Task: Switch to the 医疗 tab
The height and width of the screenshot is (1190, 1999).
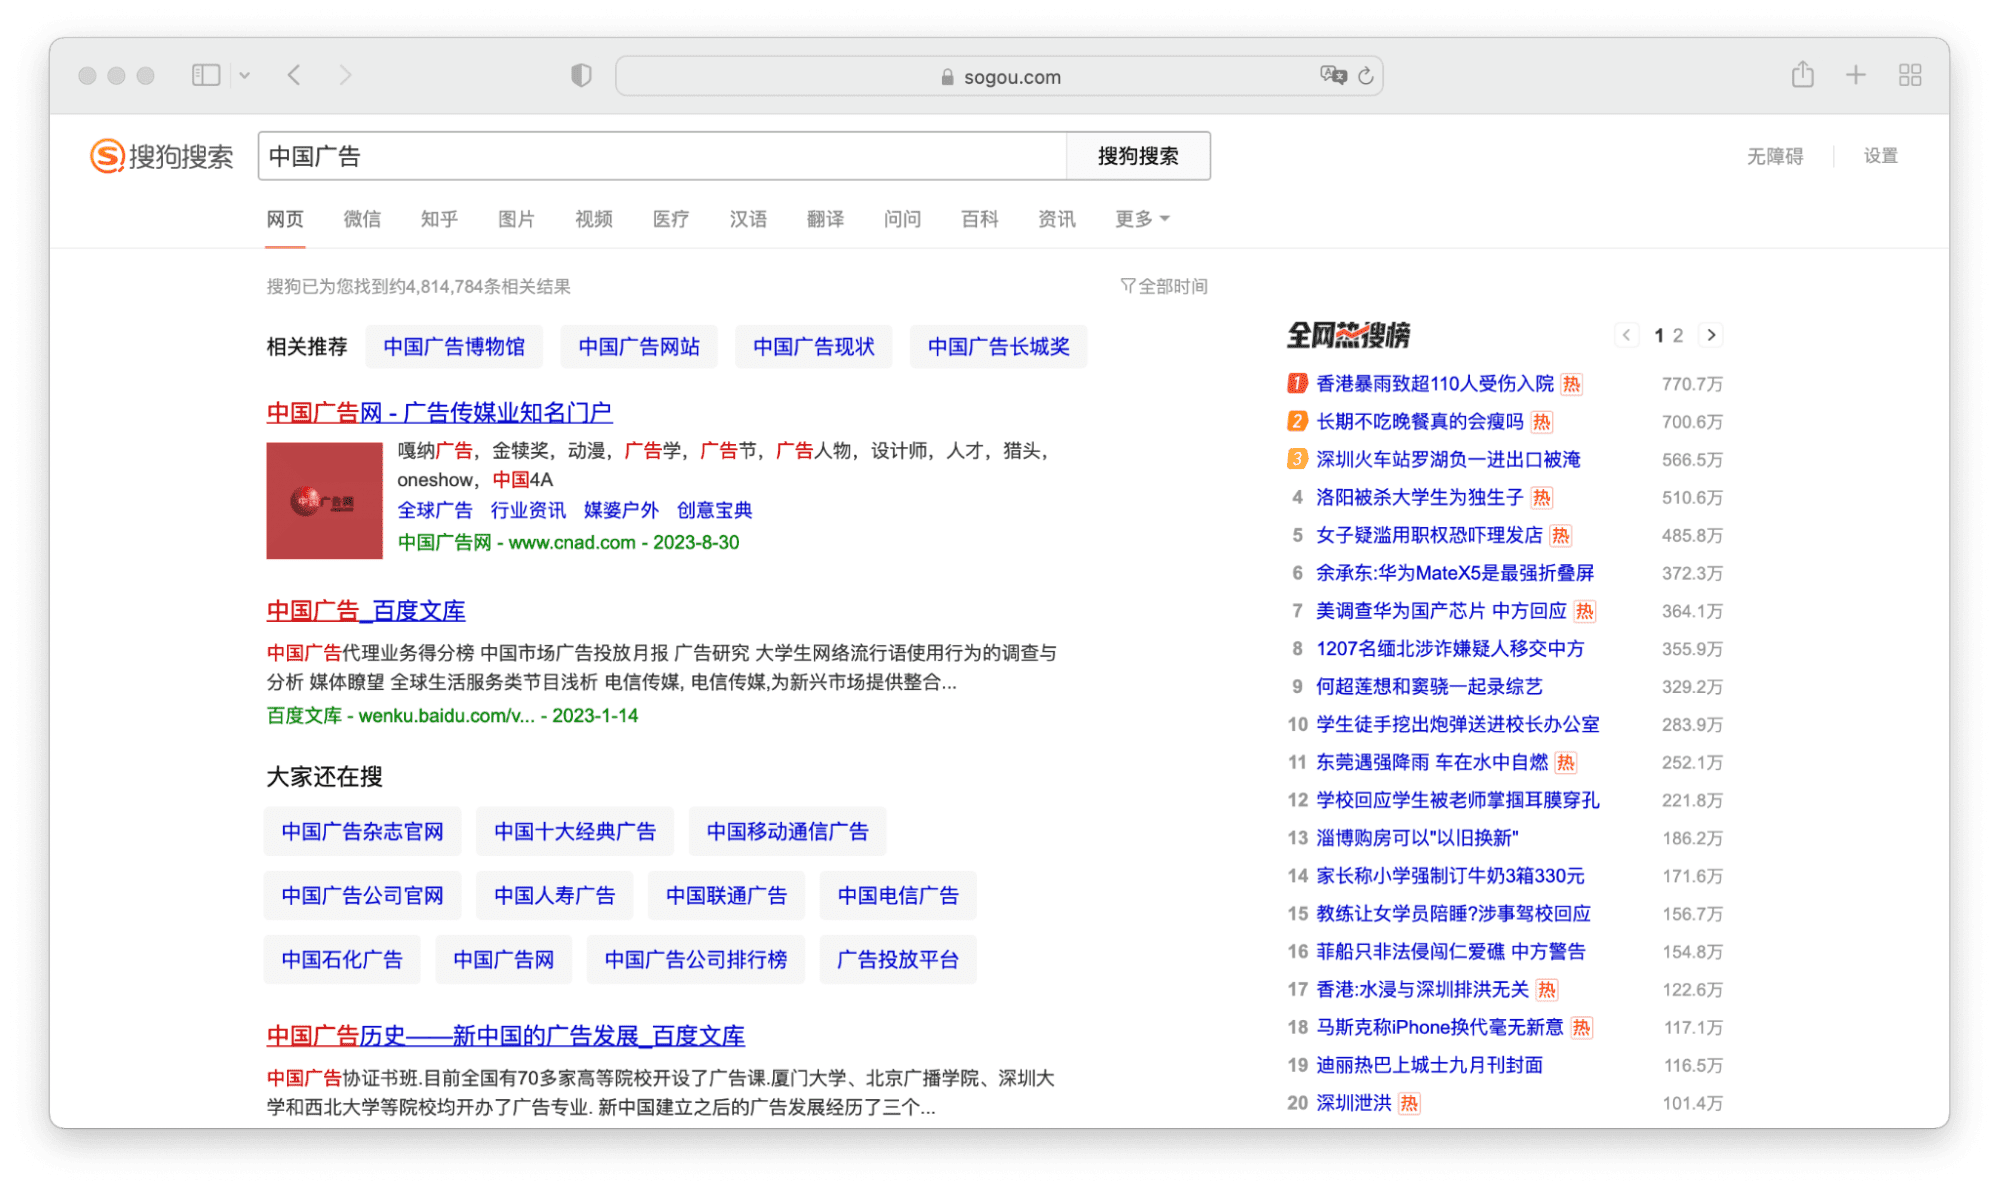Action: (671, 219)
